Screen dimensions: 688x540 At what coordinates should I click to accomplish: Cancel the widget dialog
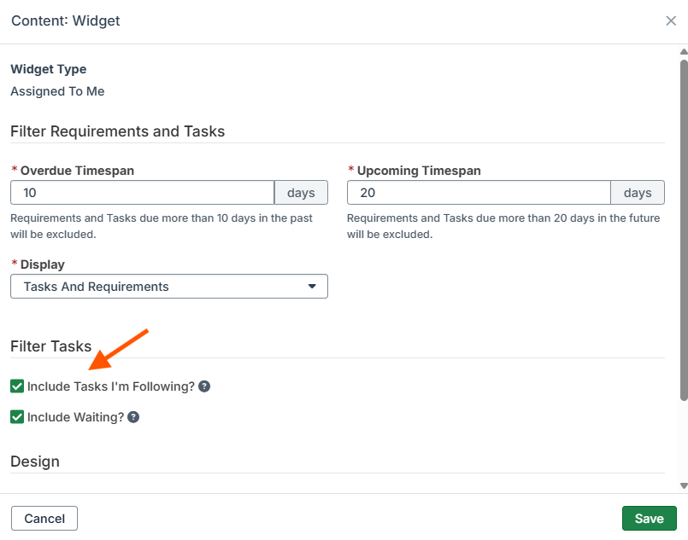[44, 519]
